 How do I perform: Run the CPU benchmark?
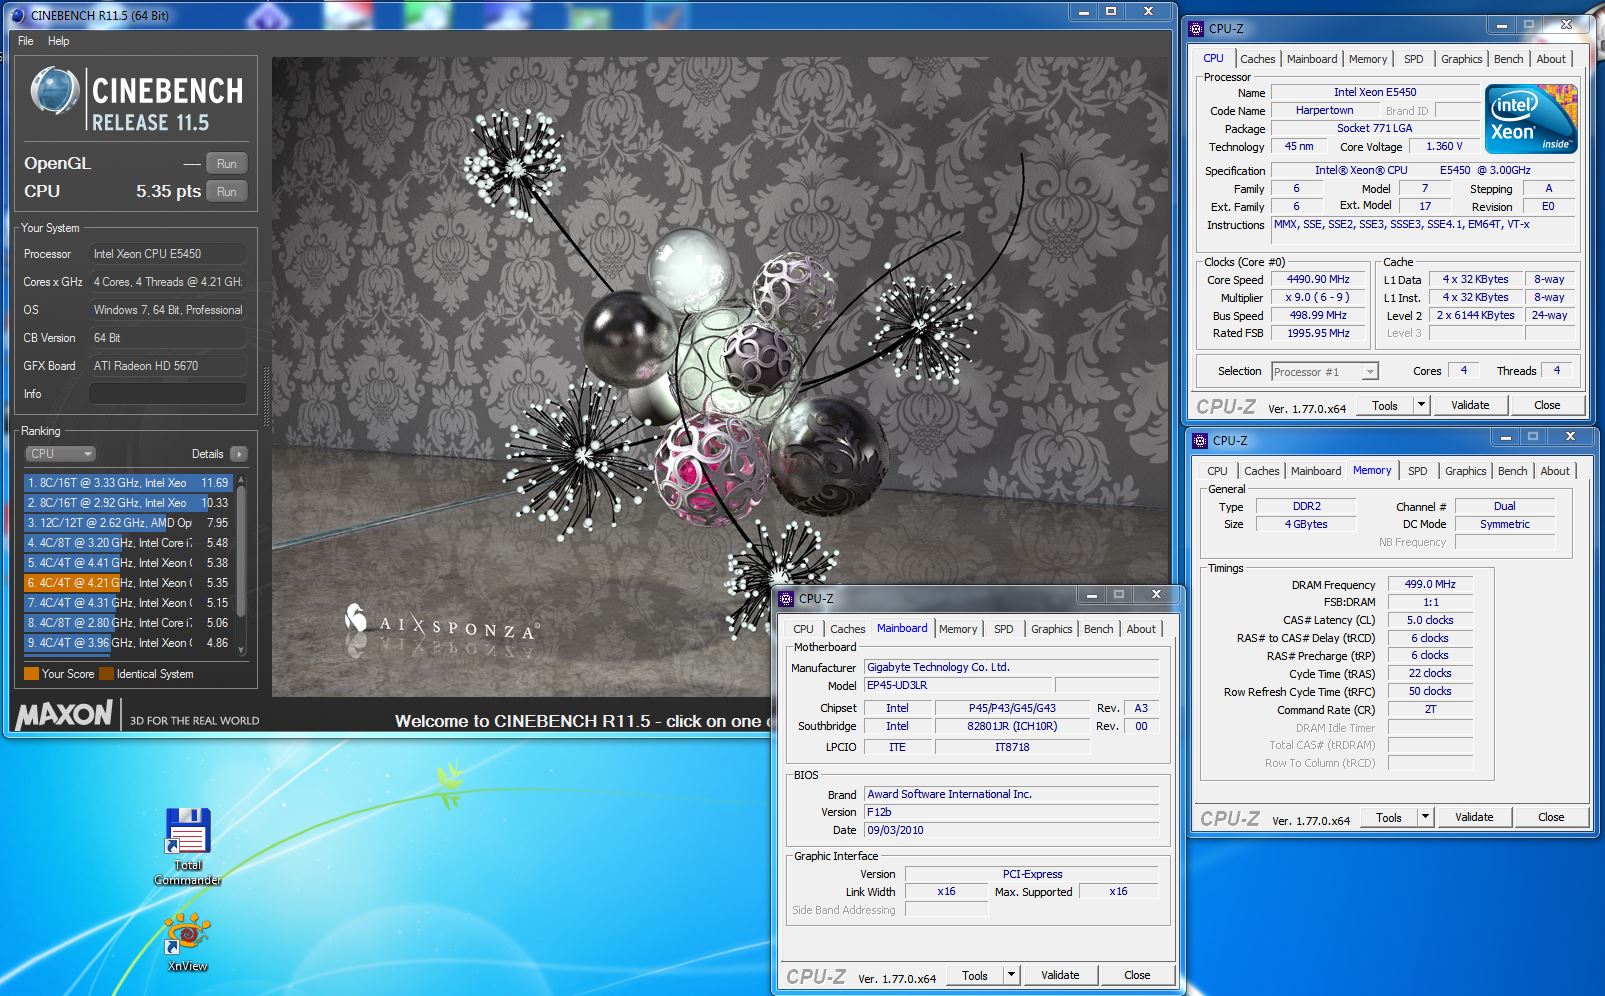pyautogui.click(x=227, y=191)
